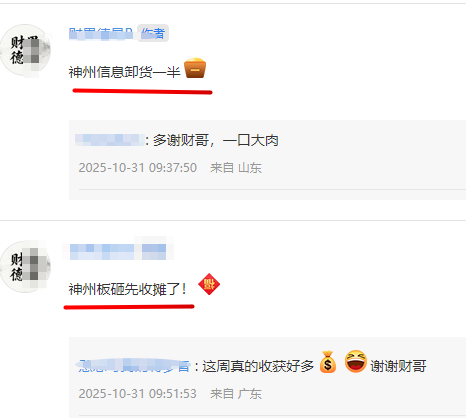Click the blurred username of first reply
This screenshot has height=418, width=466.
[110, 140]
